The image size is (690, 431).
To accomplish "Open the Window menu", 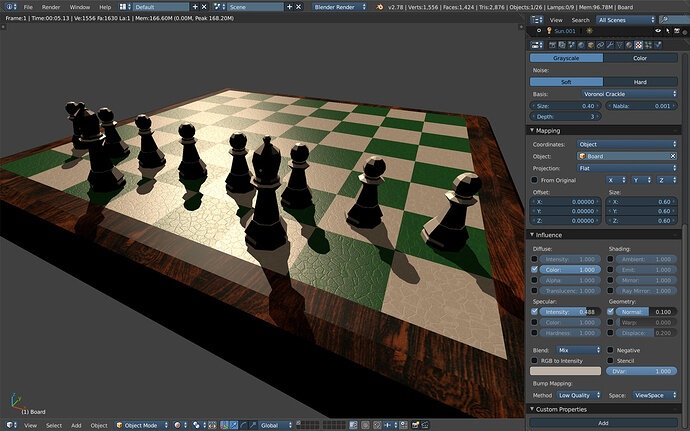I will point(79,7).
